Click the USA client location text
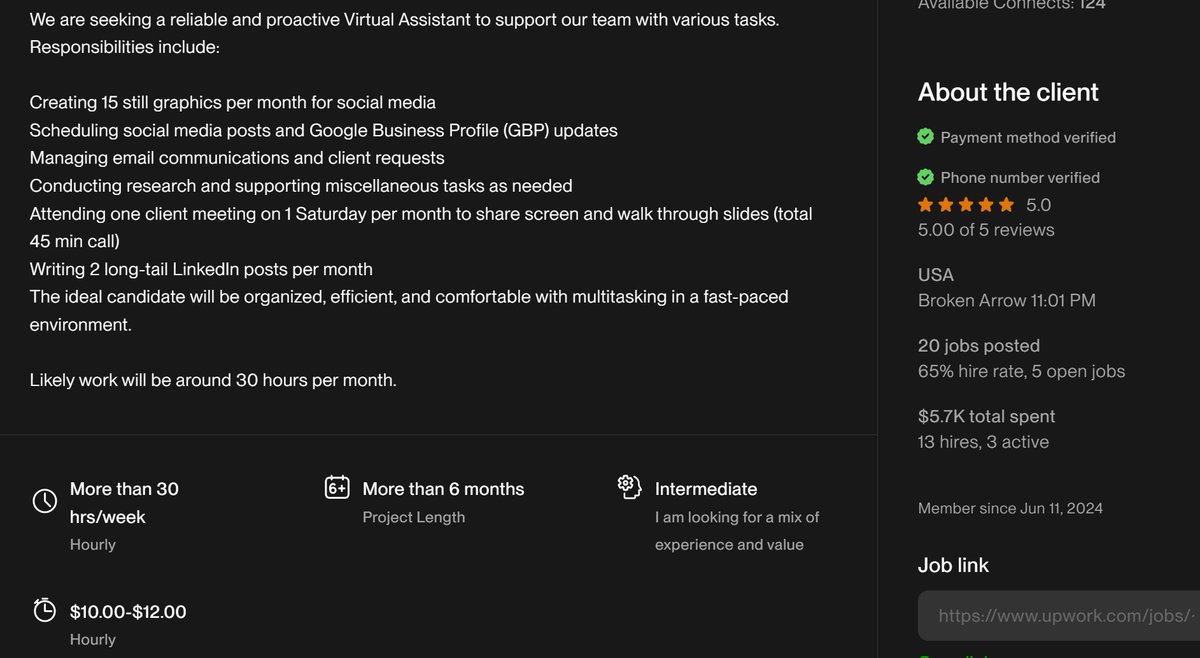 (x=934, y=274)
